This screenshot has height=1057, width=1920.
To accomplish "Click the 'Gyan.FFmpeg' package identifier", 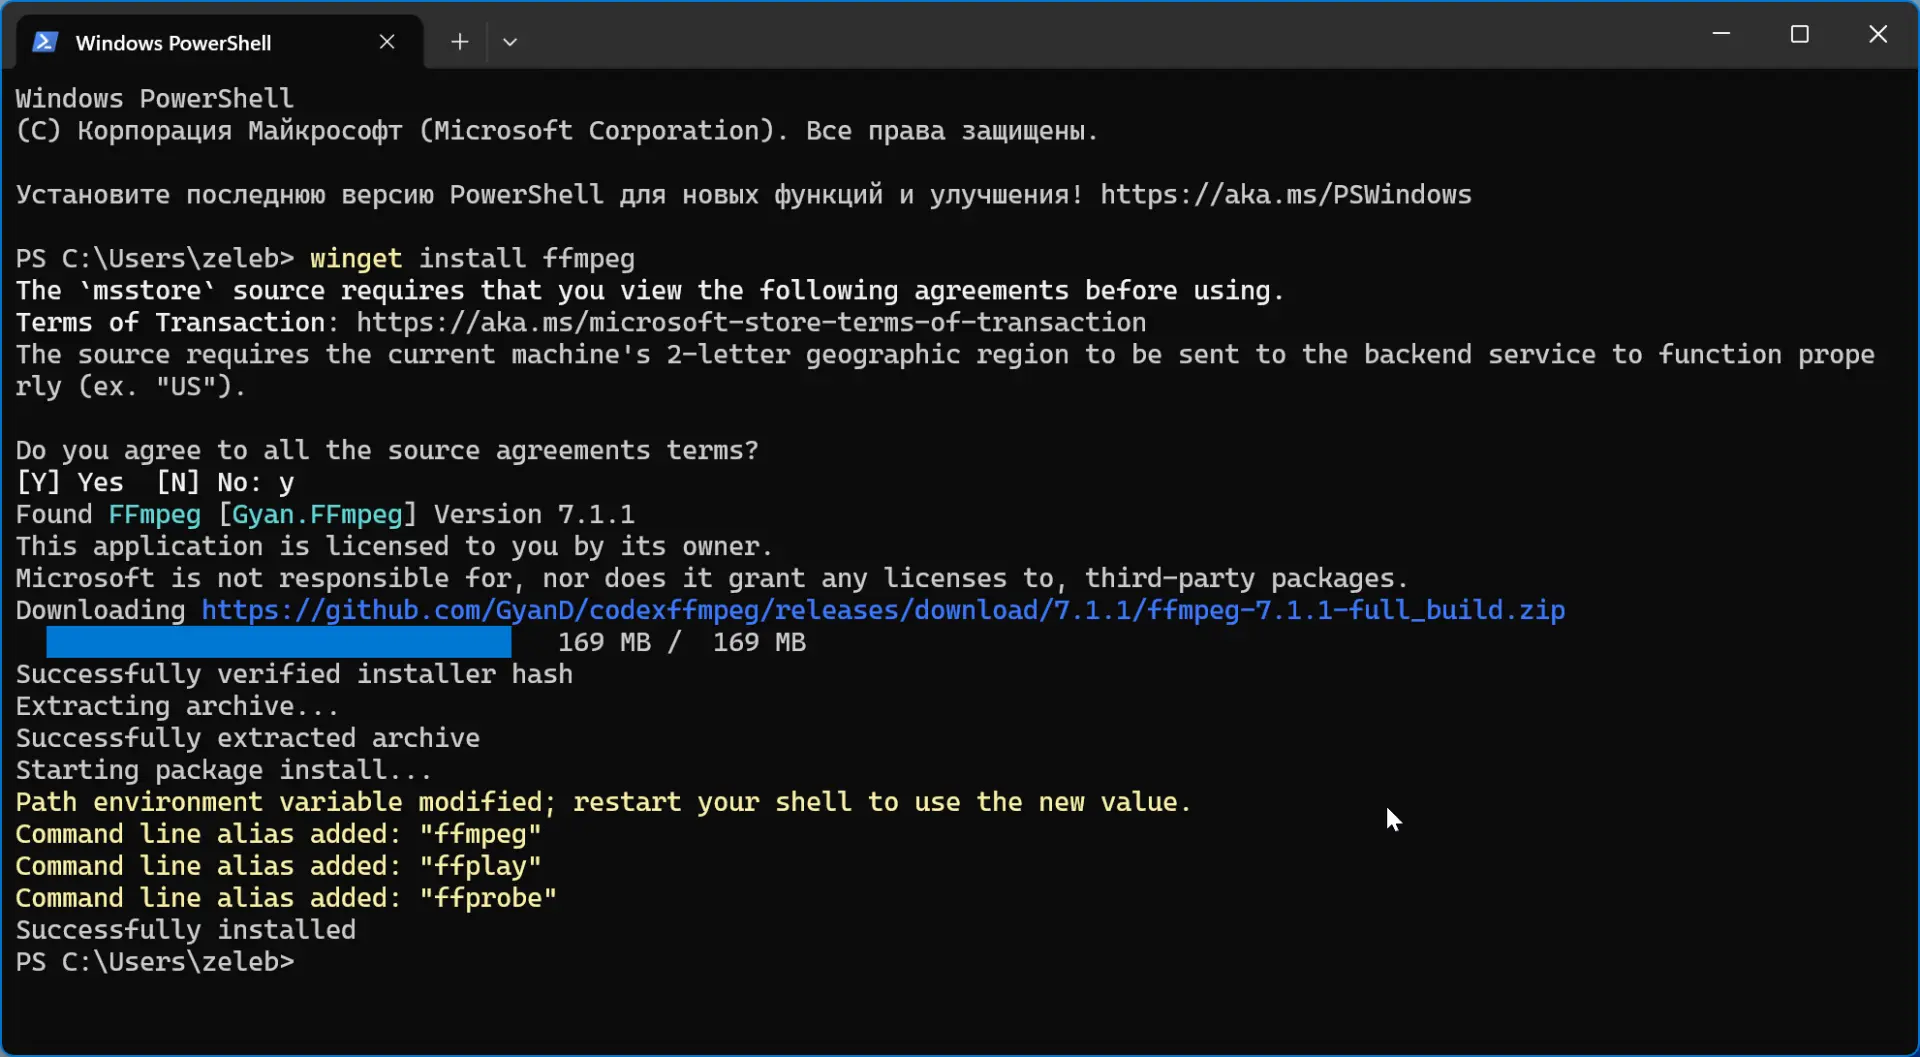I will (317, 515).
